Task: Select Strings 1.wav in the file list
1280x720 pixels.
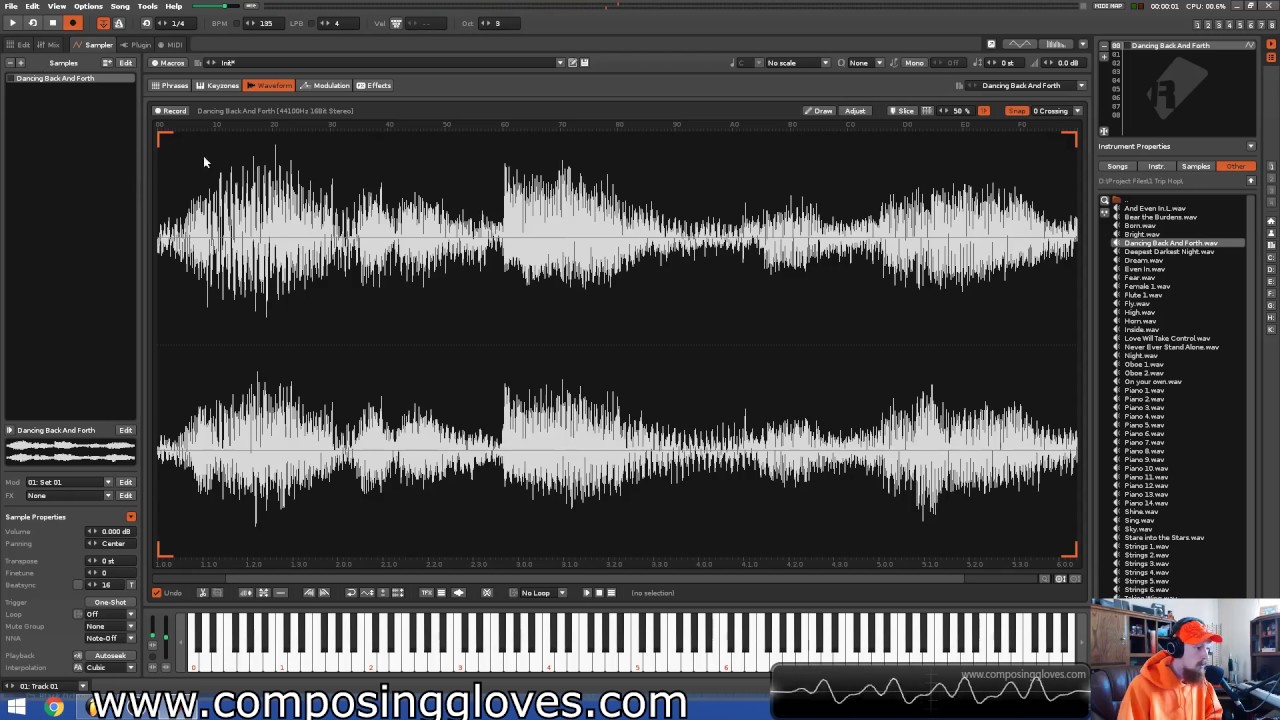Action: pyautogui.click(x=1146, y=546)
